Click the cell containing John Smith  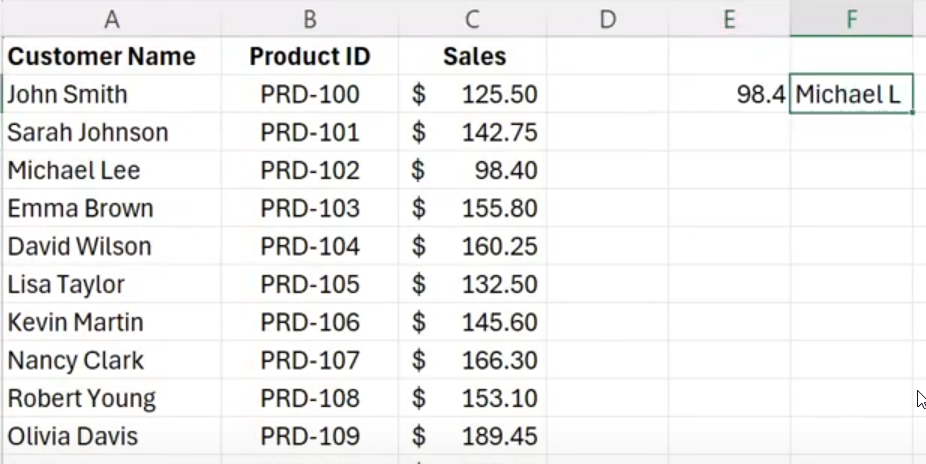pyautogui.click(x=68, y=95)
